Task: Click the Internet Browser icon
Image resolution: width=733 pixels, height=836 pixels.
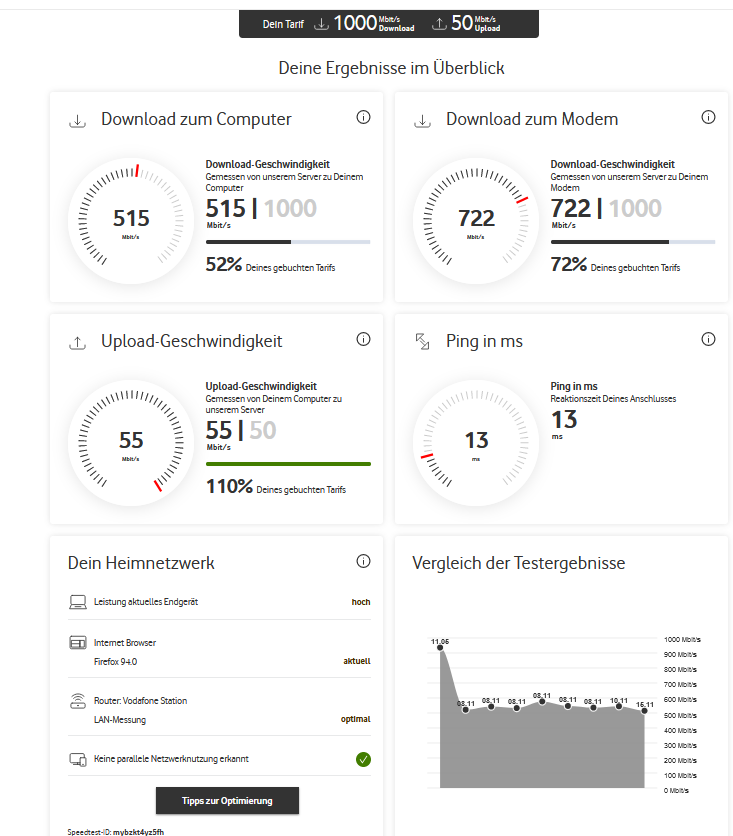Action: tap(78, 643)
